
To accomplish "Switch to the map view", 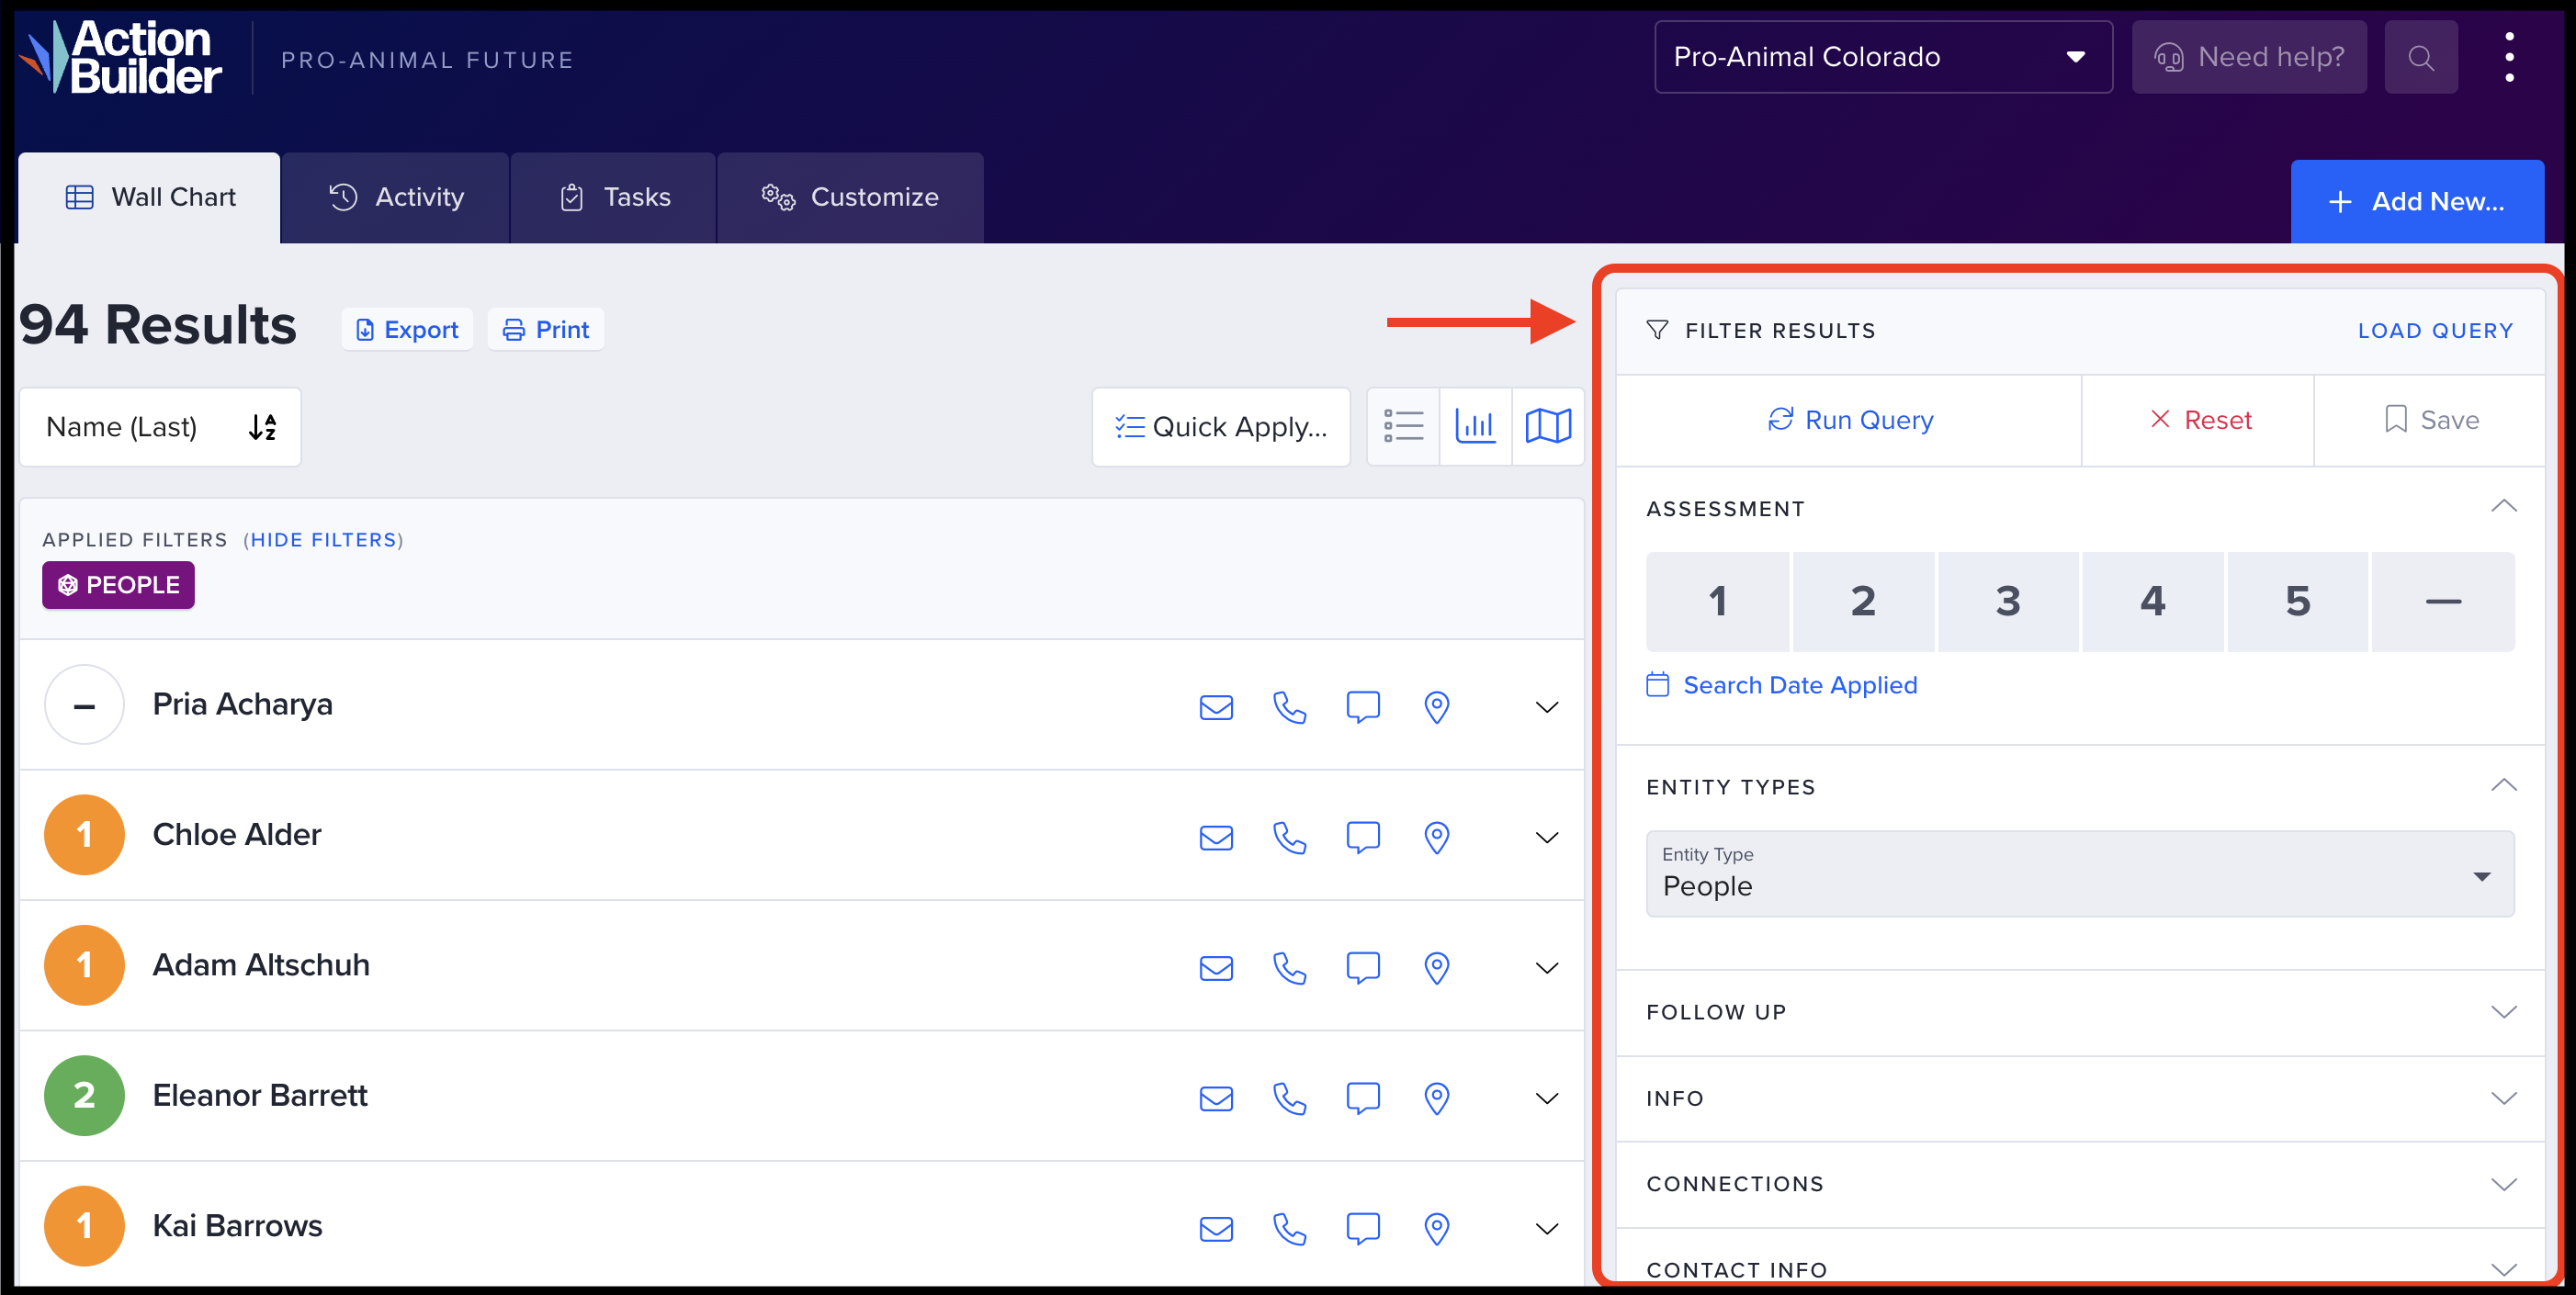I will pos(1547,426).
